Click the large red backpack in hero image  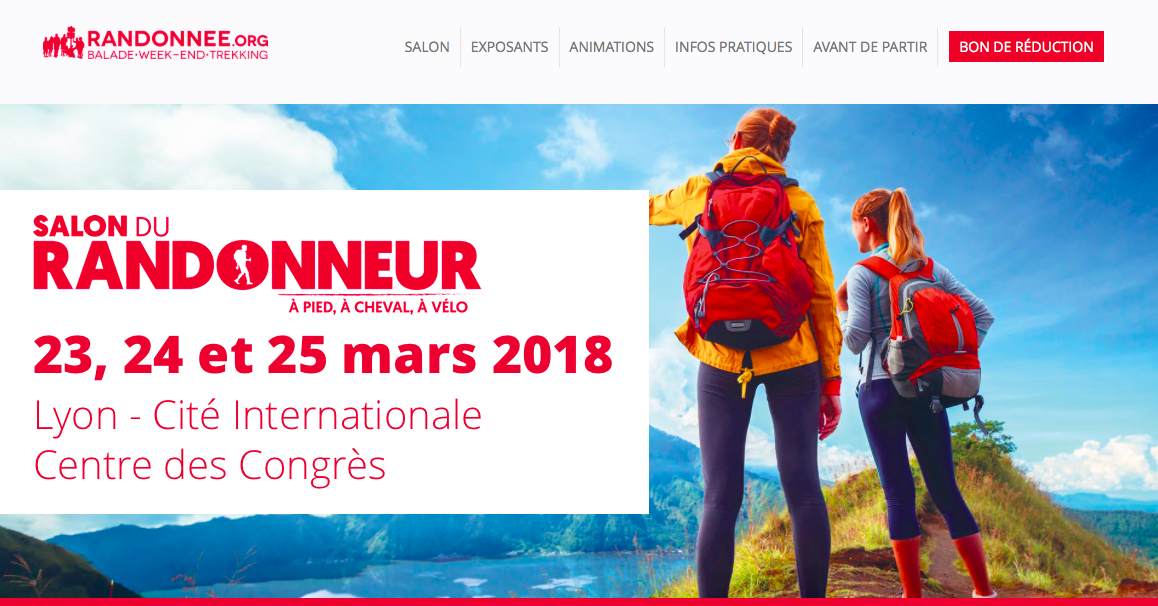[x=746, y=258]
